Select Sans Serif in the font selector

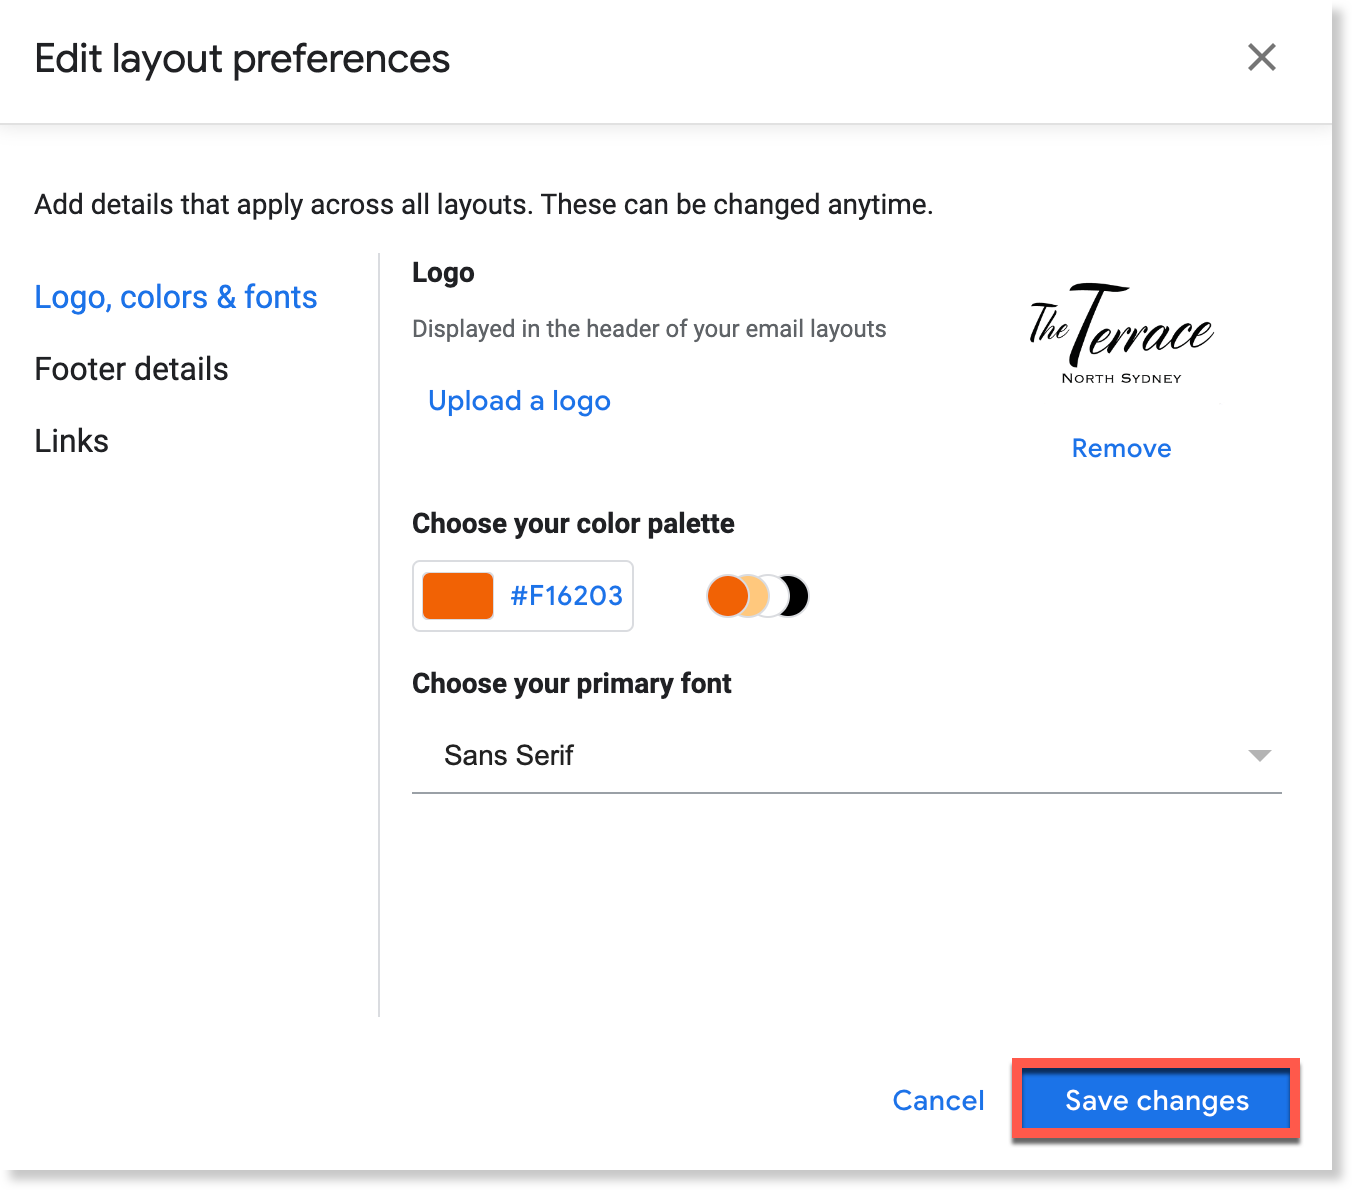(509, 755)
